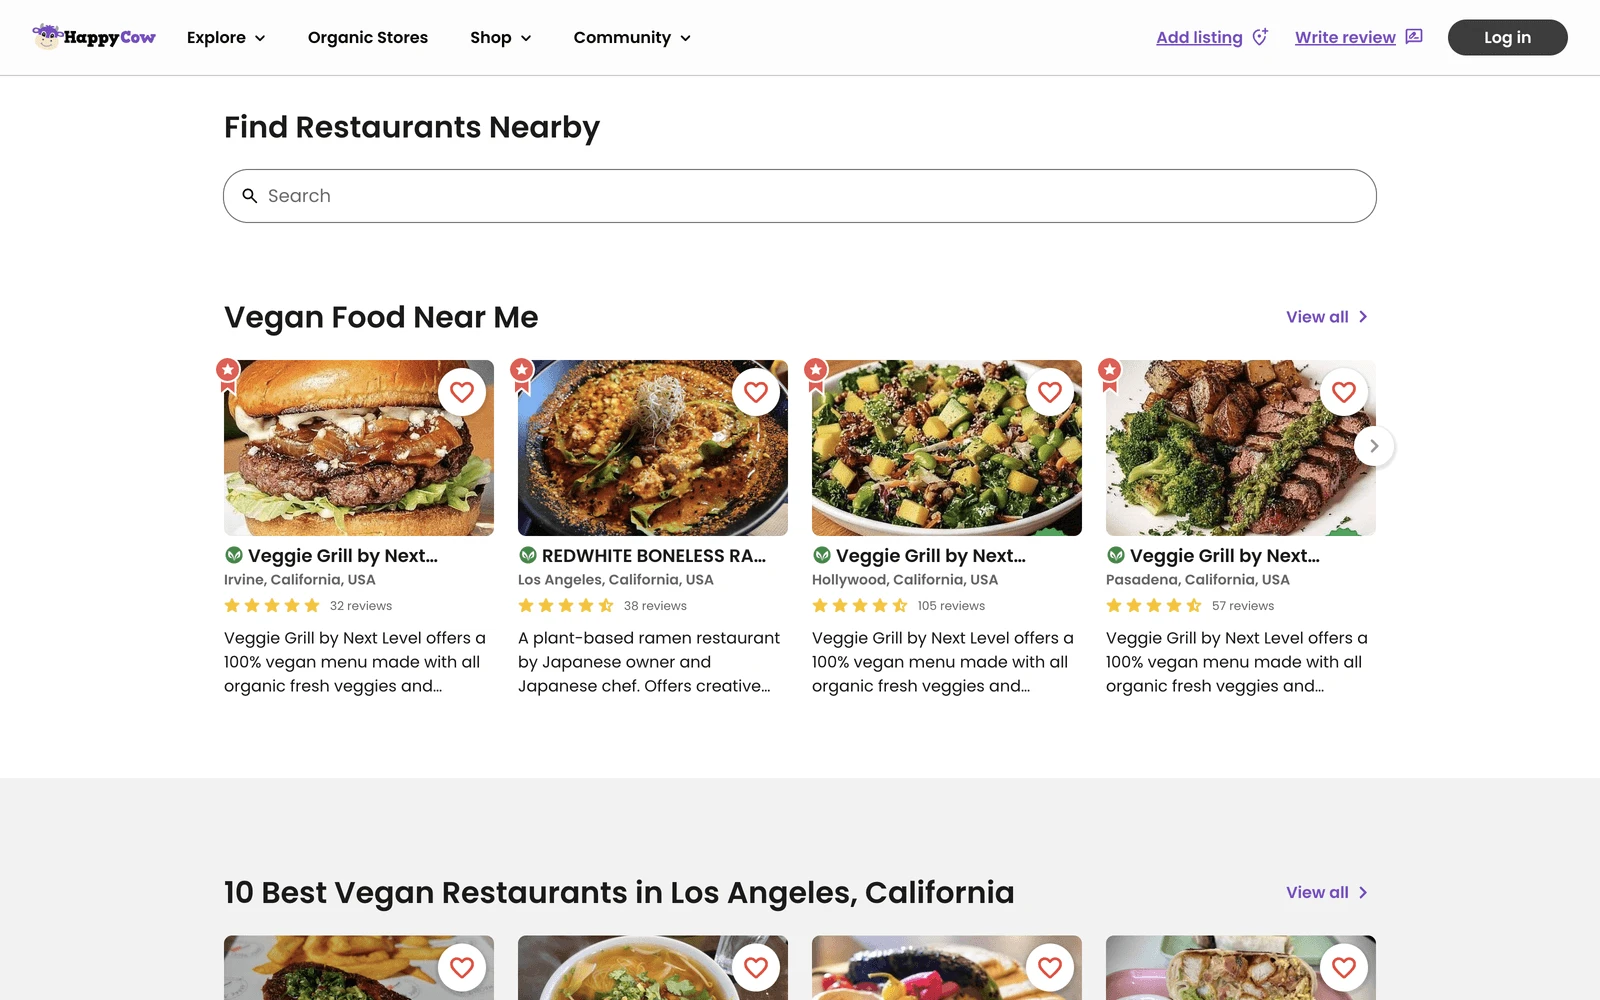This screenshot has height=1000, width=1600.
Task: View all Vegan Food Near Me
Action: click(1327, 317)
